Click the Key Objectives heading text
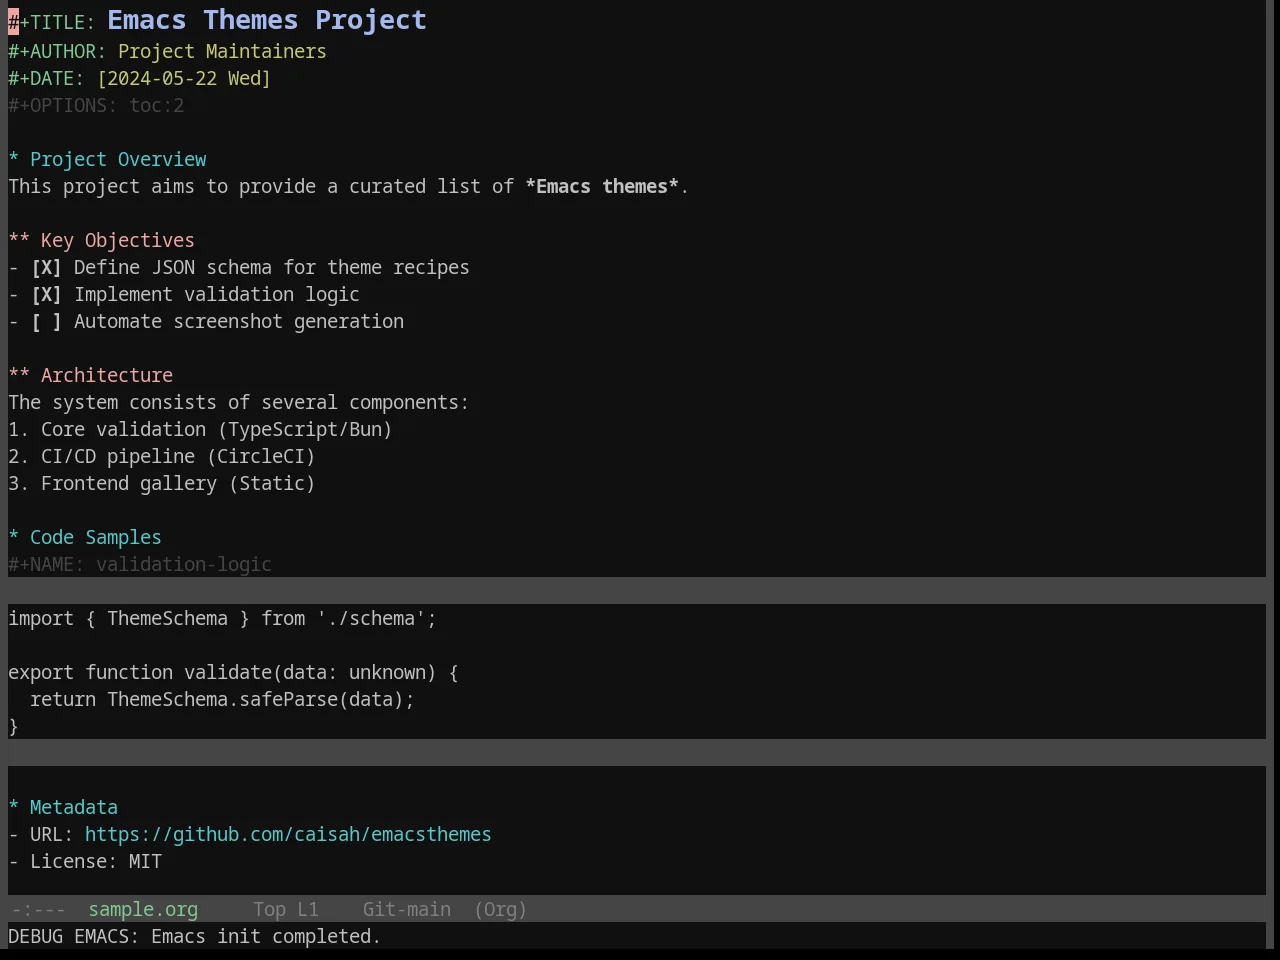The height and width of the screenshot is (960, 1280). (x=118, y=240)
